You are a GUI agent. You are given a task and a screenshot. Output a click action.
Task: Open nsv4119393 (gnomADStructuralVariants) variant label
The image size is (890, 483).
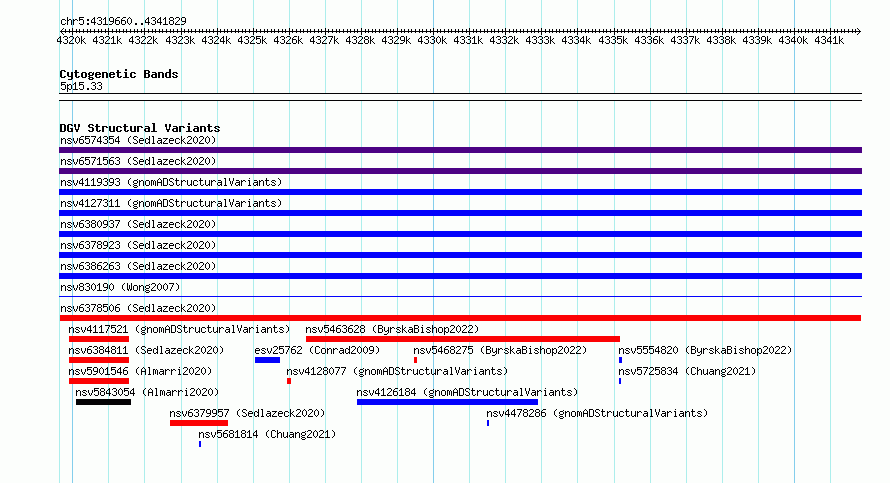click(171, 182)
